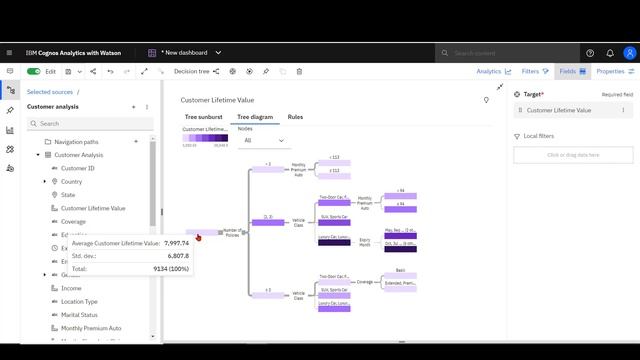Click the data tree vertical scrollbar
Image resolution: width=640 pixels, height=360 pixels.
[153, 184]
